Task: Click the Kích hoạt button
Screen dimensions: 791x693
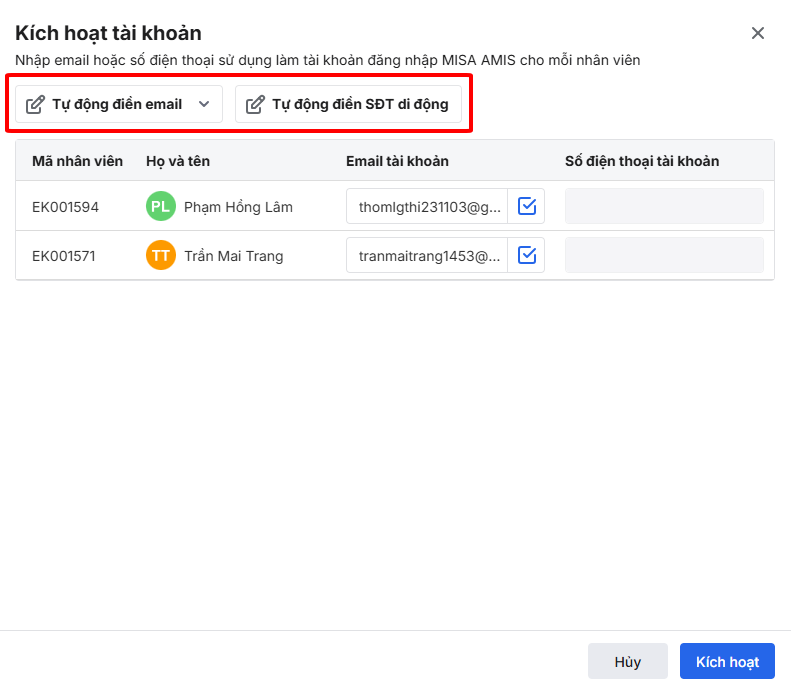Action: (727, 662)
